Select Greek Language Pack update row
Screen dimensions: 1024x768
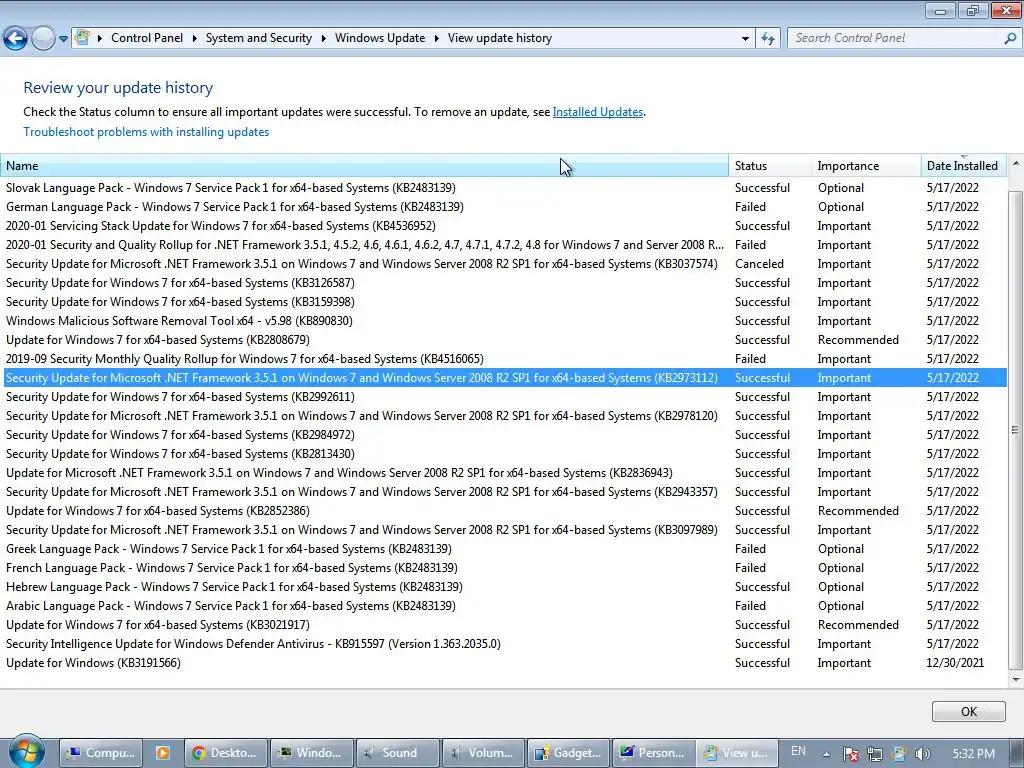505,549
